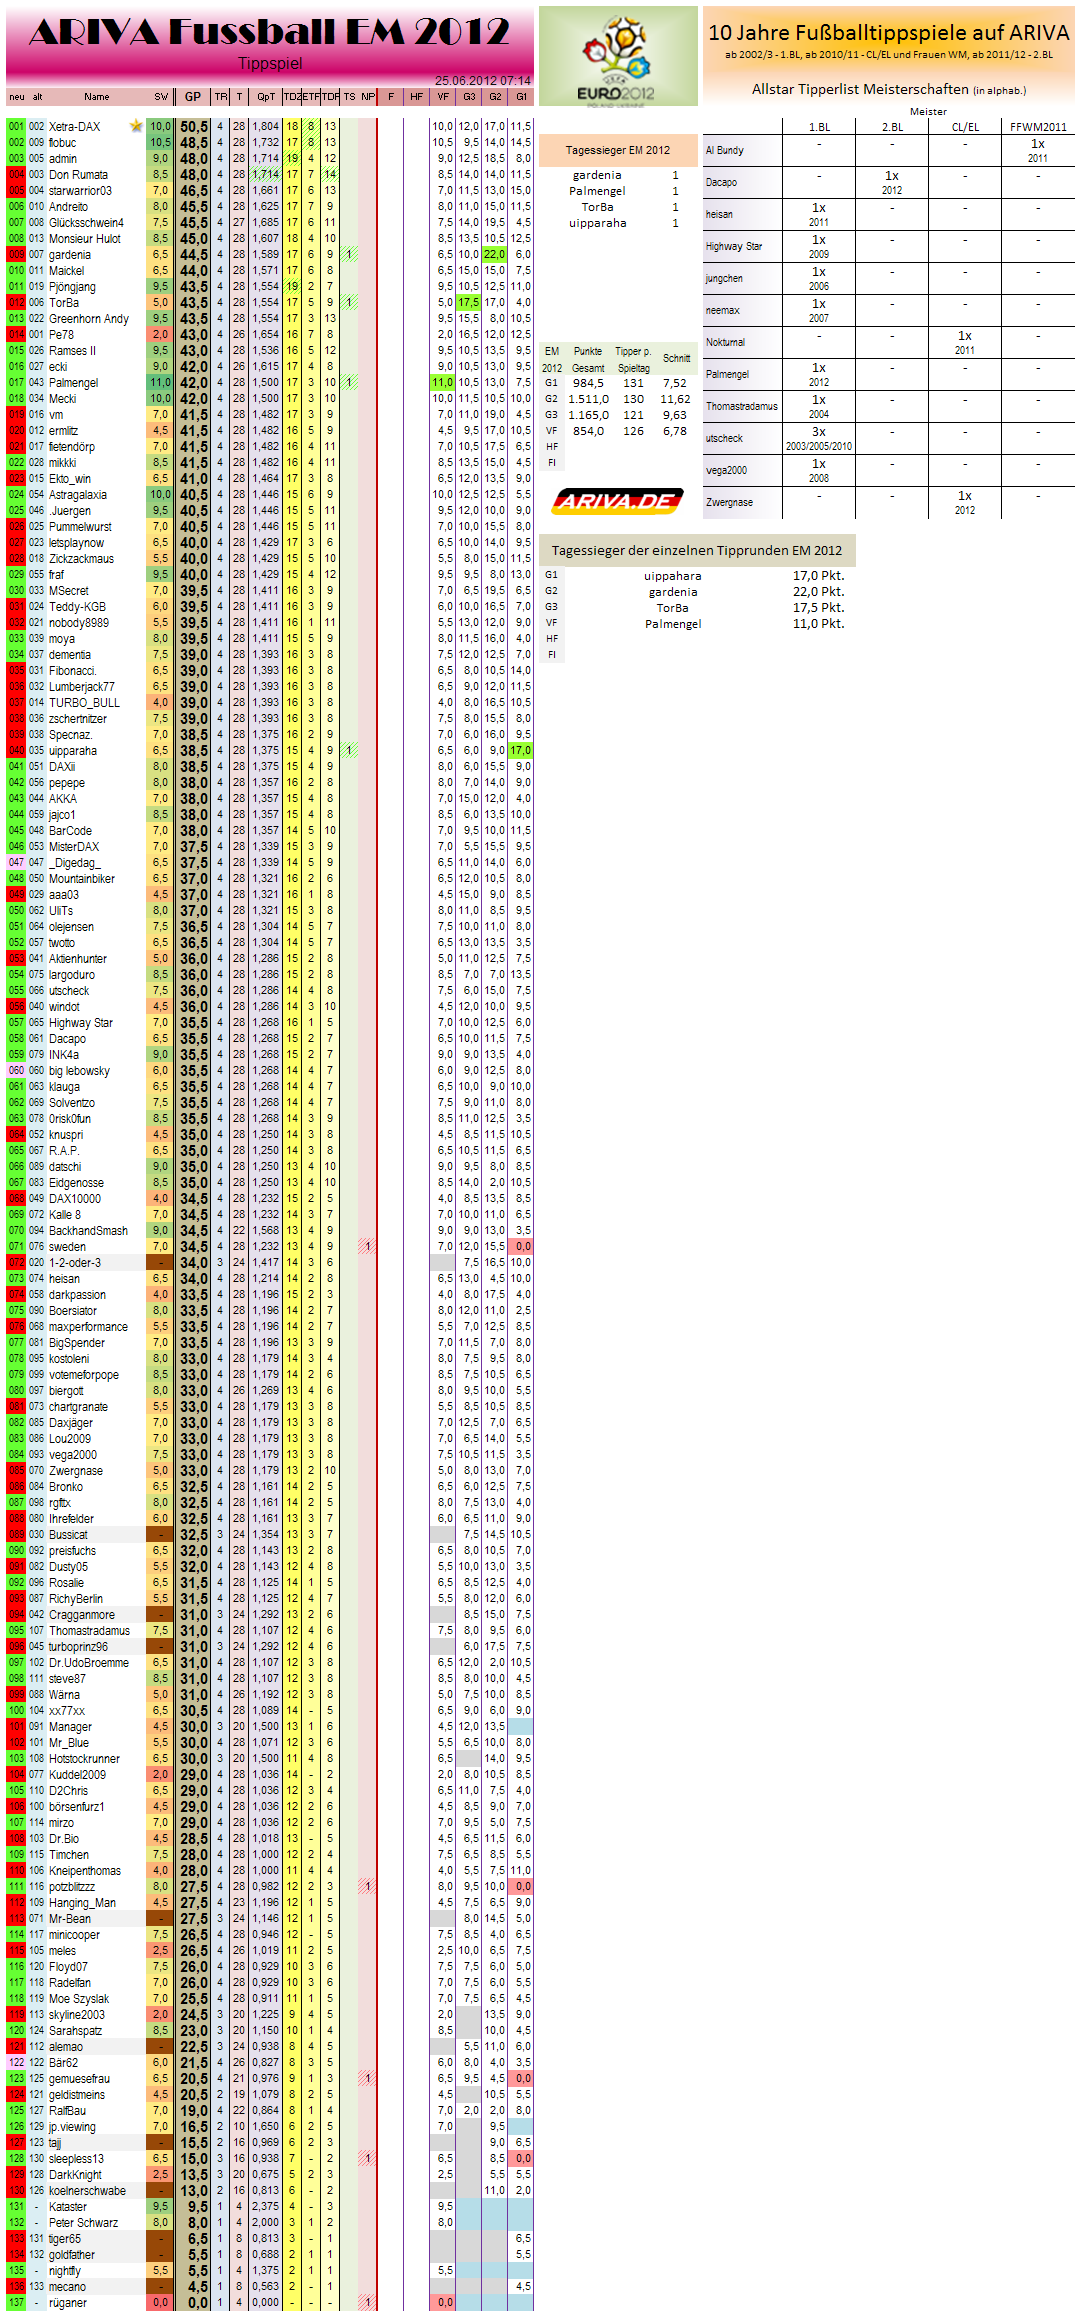
Task: Click the gold star beside Xetra-DAX
Action: [x=136, y=126]
